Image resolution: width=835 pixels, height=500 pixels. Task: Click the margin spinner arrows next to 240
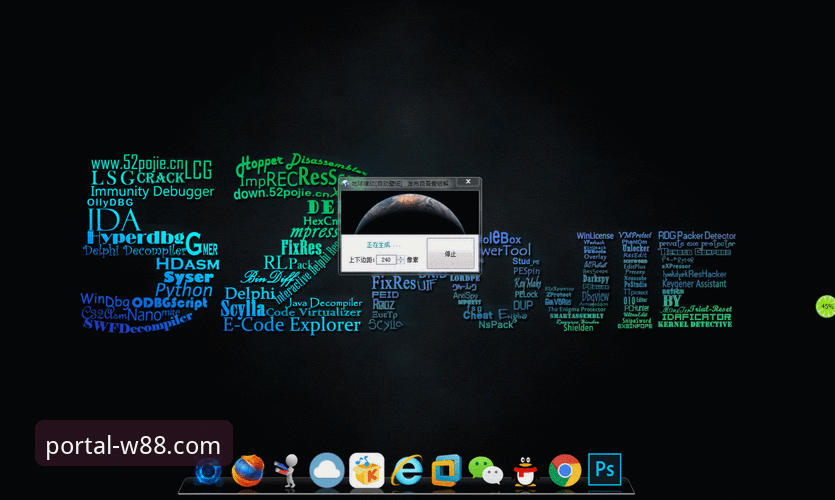coord(401,260)
